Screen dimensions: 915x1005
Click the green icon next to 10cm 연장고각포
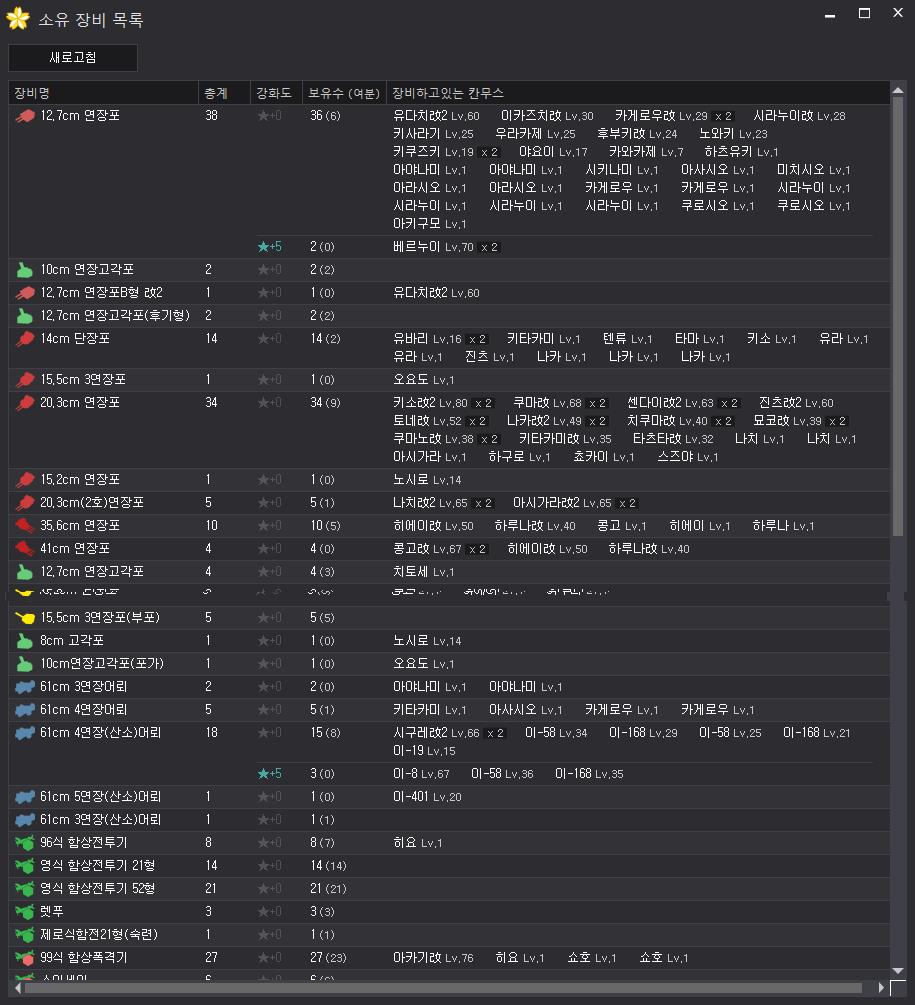click(25, 270)
